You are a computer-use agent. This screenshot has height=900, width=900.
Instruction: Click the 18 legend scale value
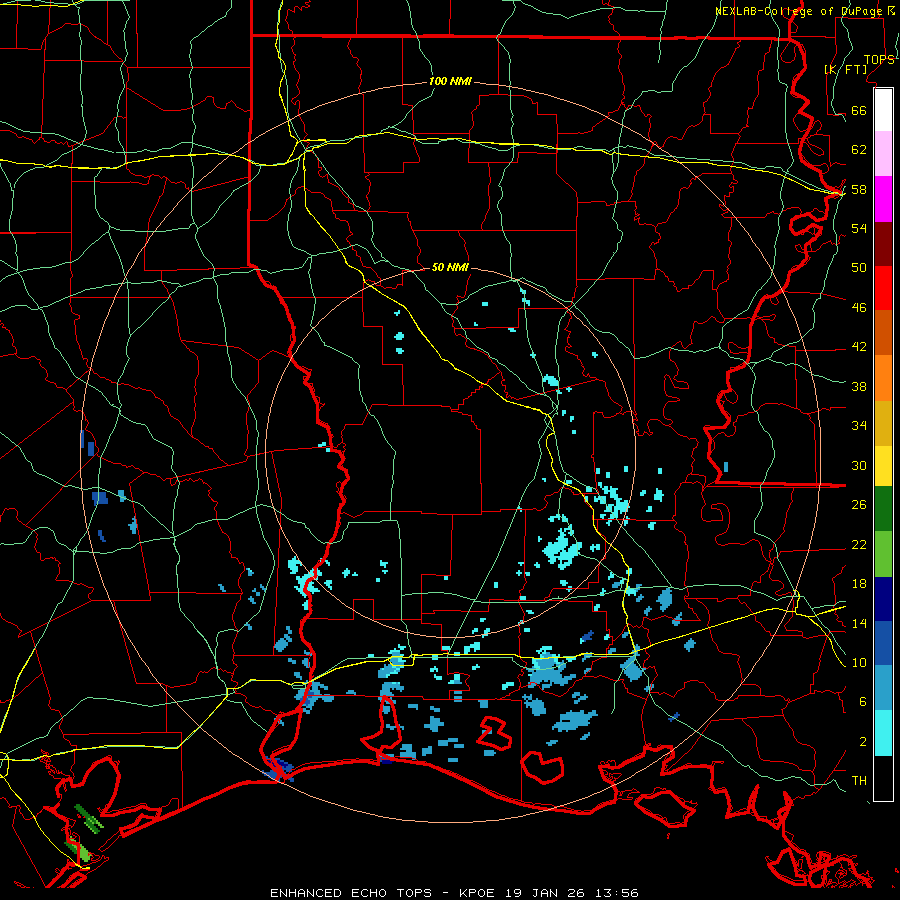[859, 583]
